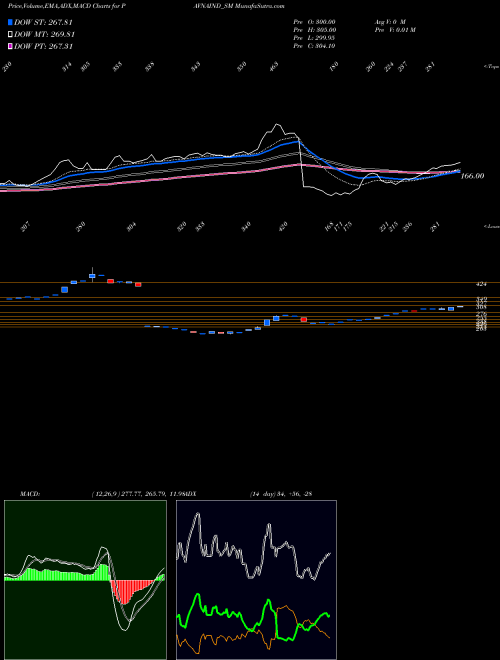Open the dark blue ADX indicator panel

pos(256,580)
